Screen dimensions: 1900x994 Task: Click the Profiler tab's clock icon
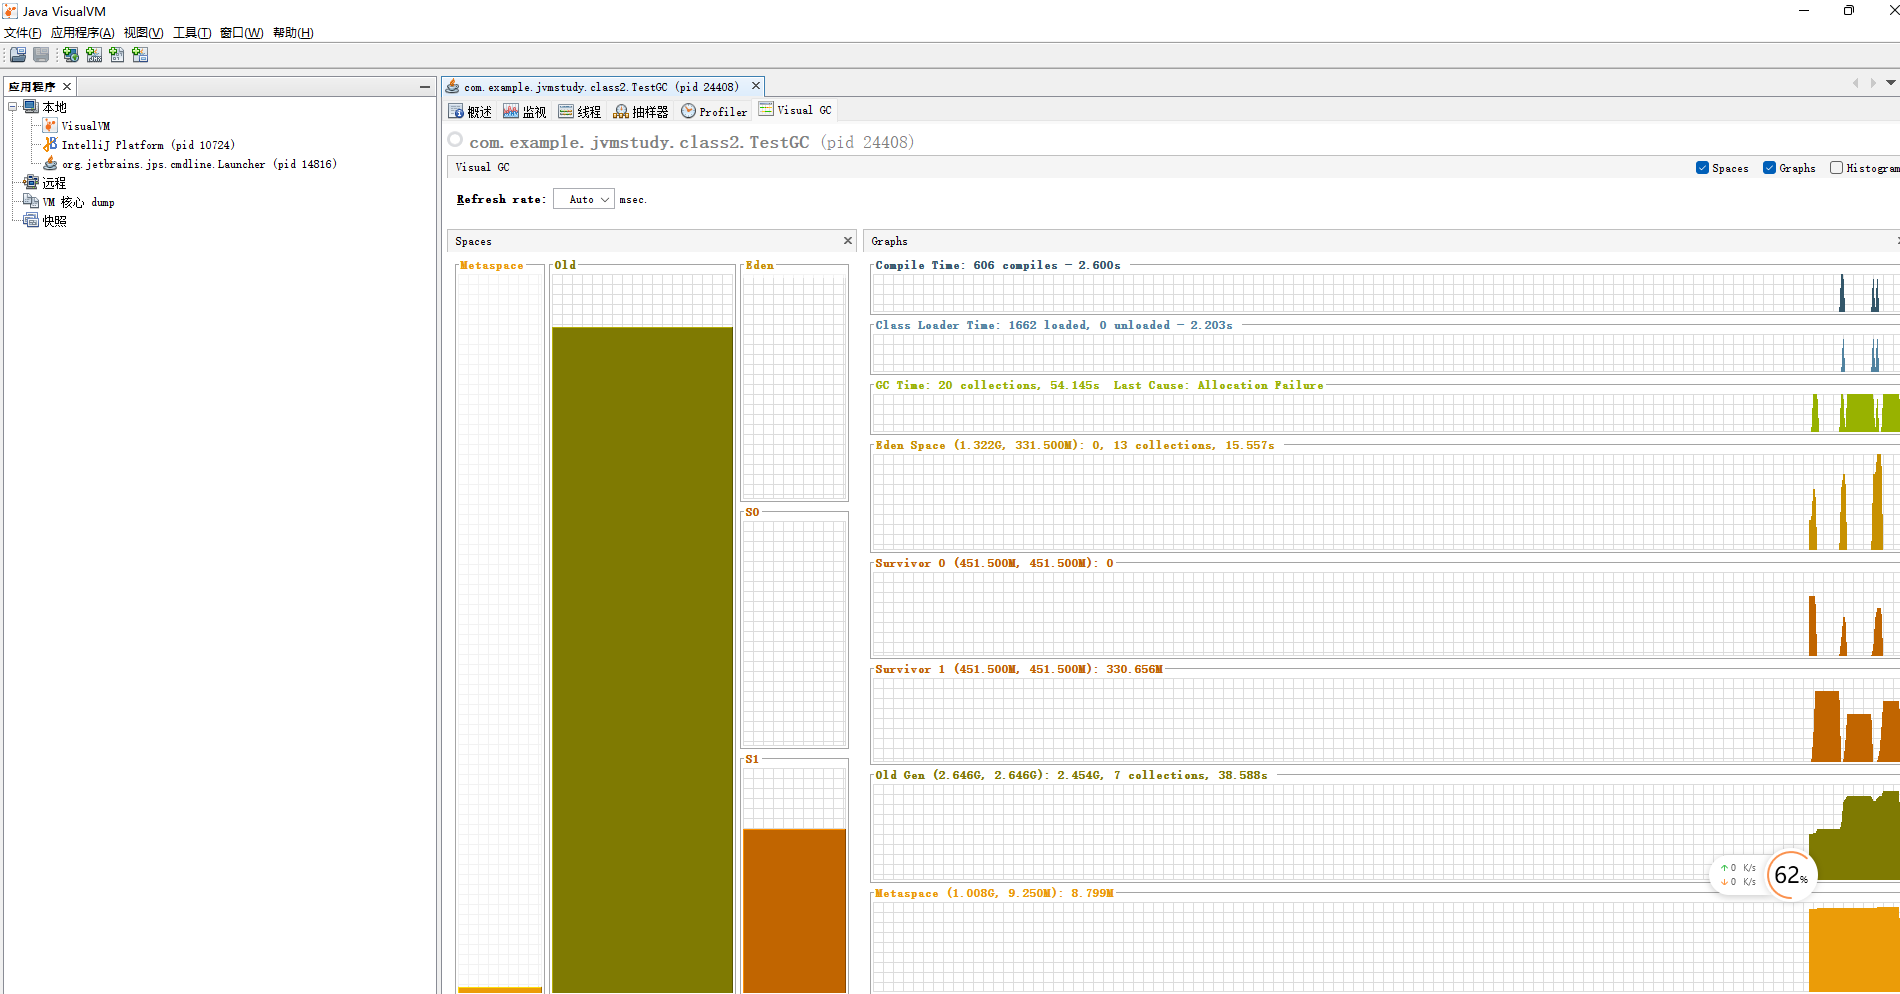point(688,111)
